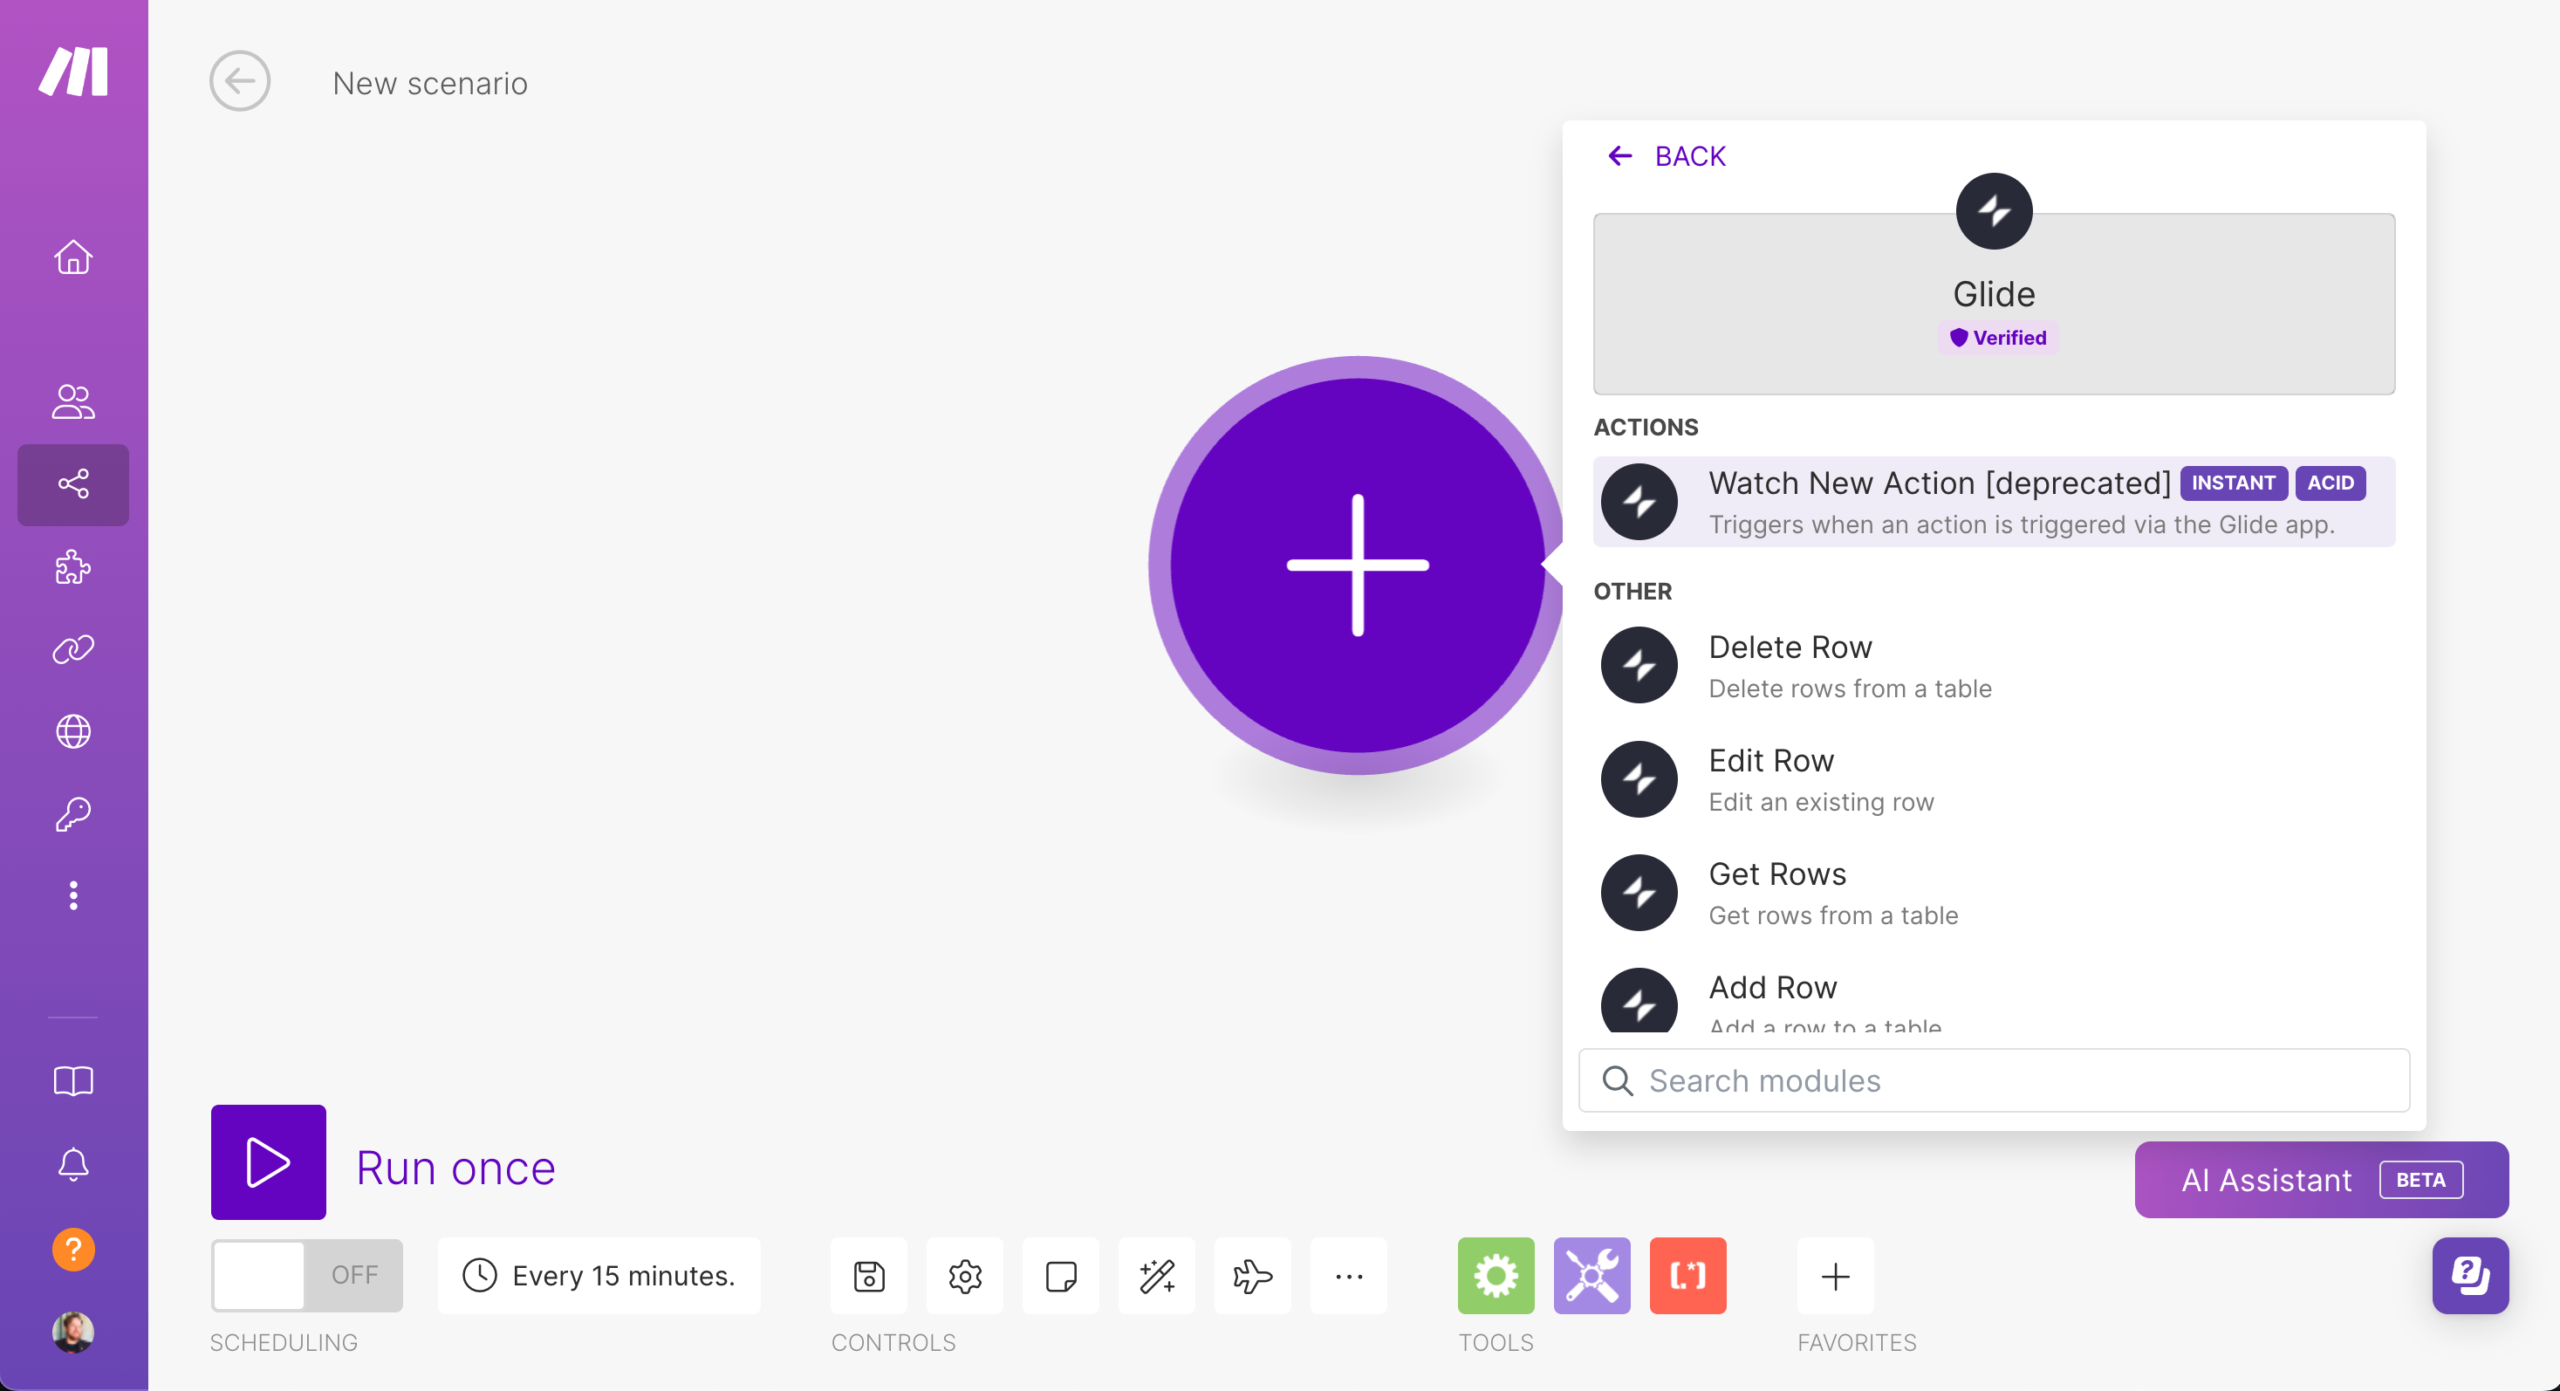Go back with the circled arrow
This screenshot has width=2560, height=1391.
[x=240, y=81]
